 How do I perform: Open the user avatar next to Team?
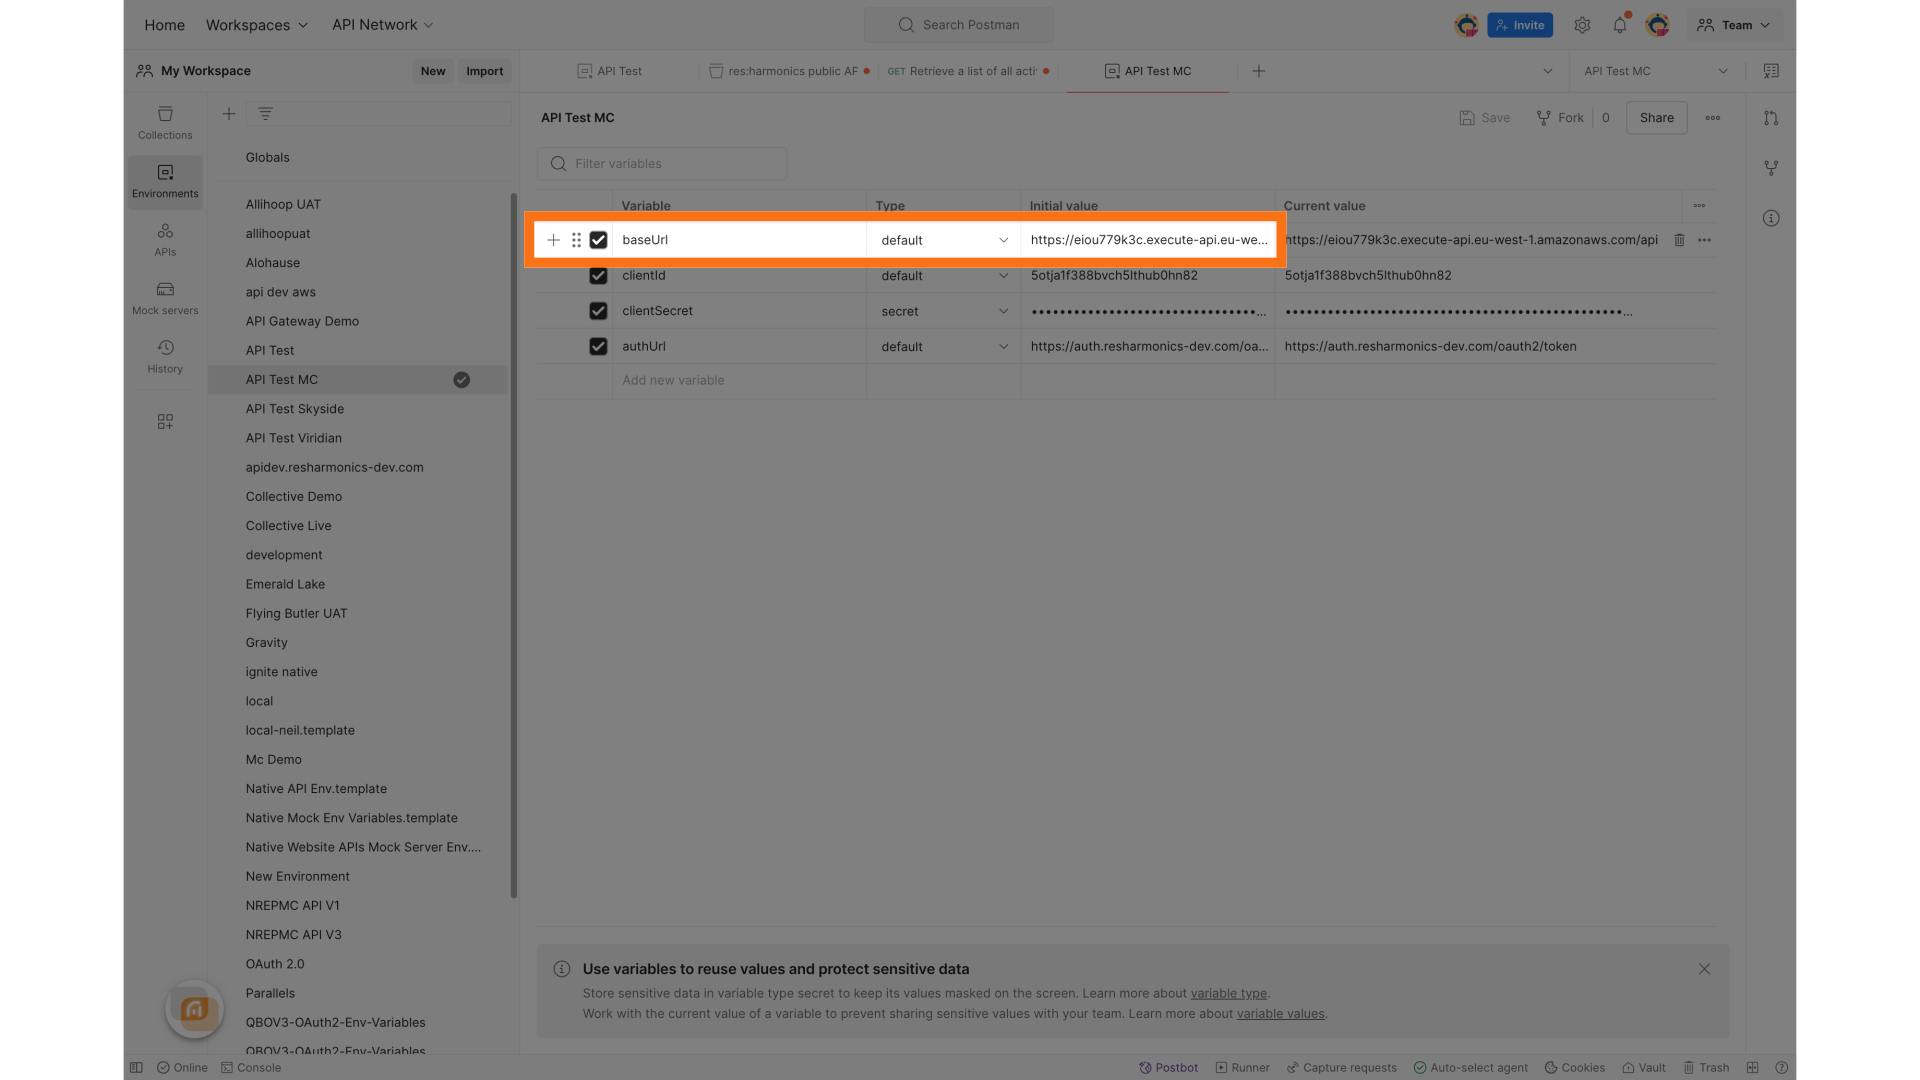pos(1658,25)
